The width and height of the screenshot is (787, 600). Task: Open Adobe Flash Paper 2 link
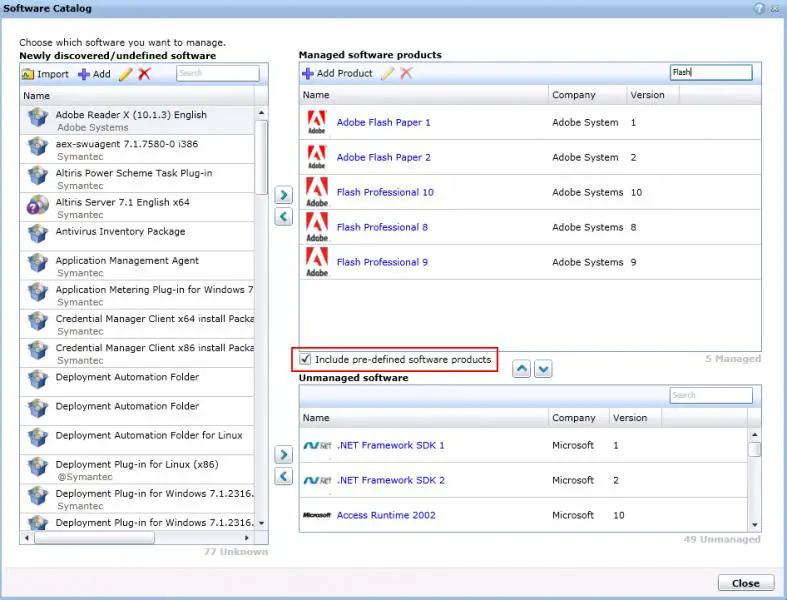coord(383,157)
